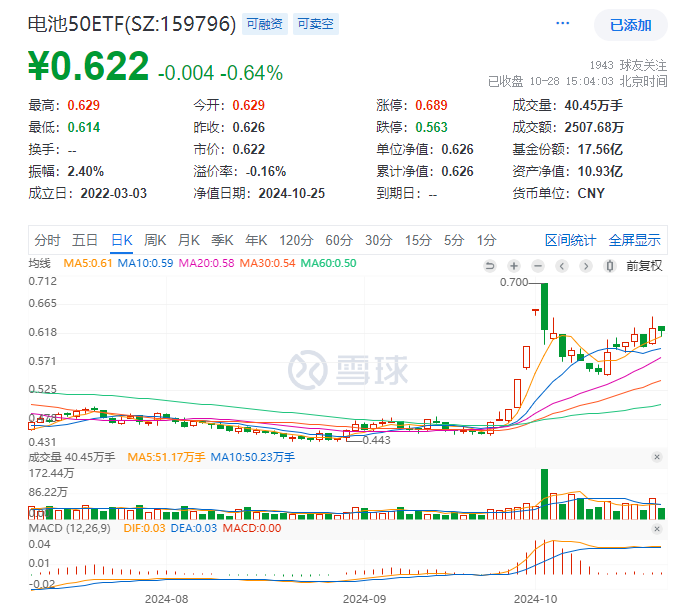The image size is (690, 609).
Task: Click the 0.700 high price marker
Action: [x=514, y=282]
